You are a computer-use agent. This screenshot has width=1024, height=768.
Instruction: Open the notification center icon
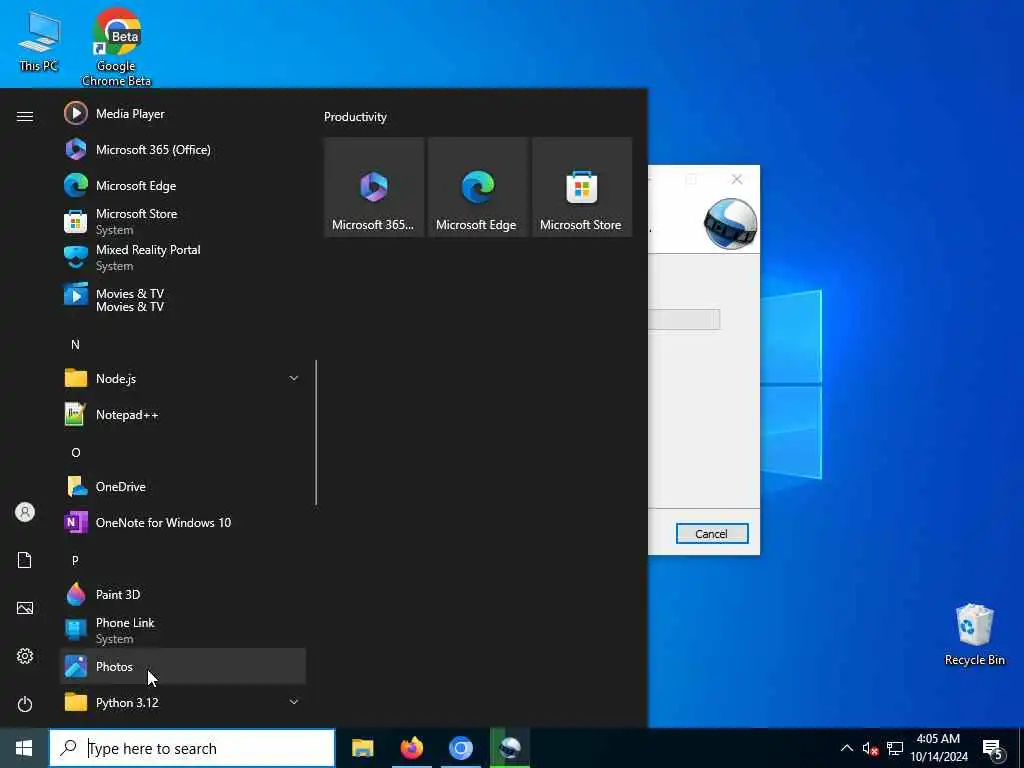tap(993, 748)
